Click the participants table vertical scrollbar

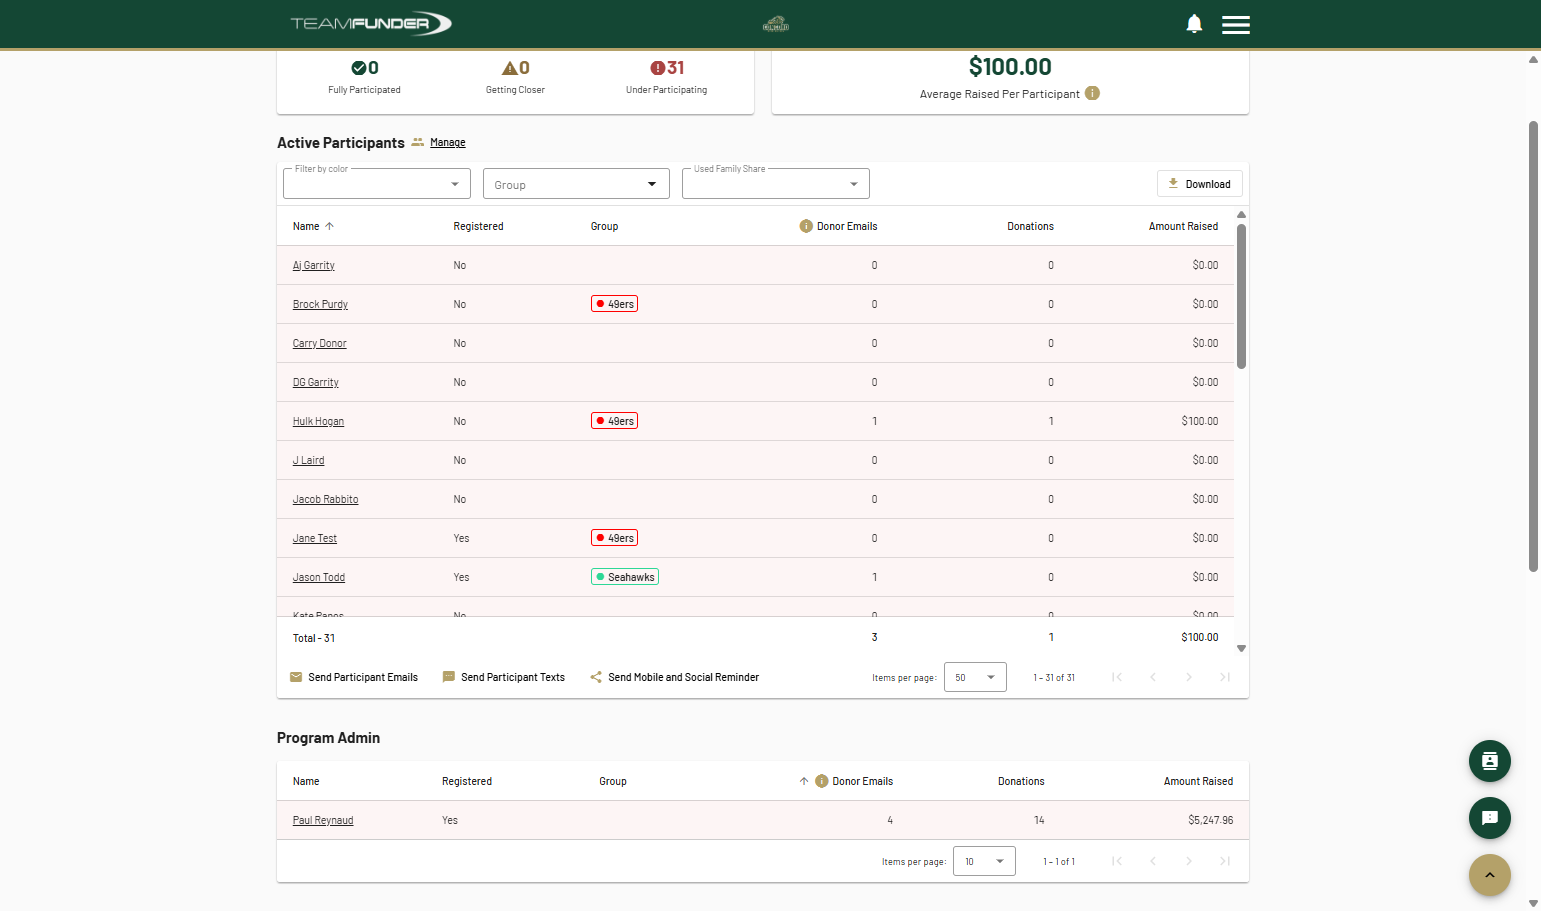[1241, 296]
